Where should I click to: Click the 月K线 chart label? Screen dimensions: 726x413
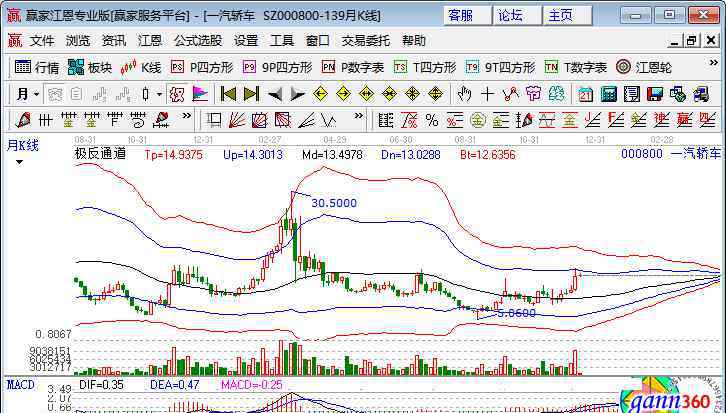pyautogui.click(x=22, y=146)
